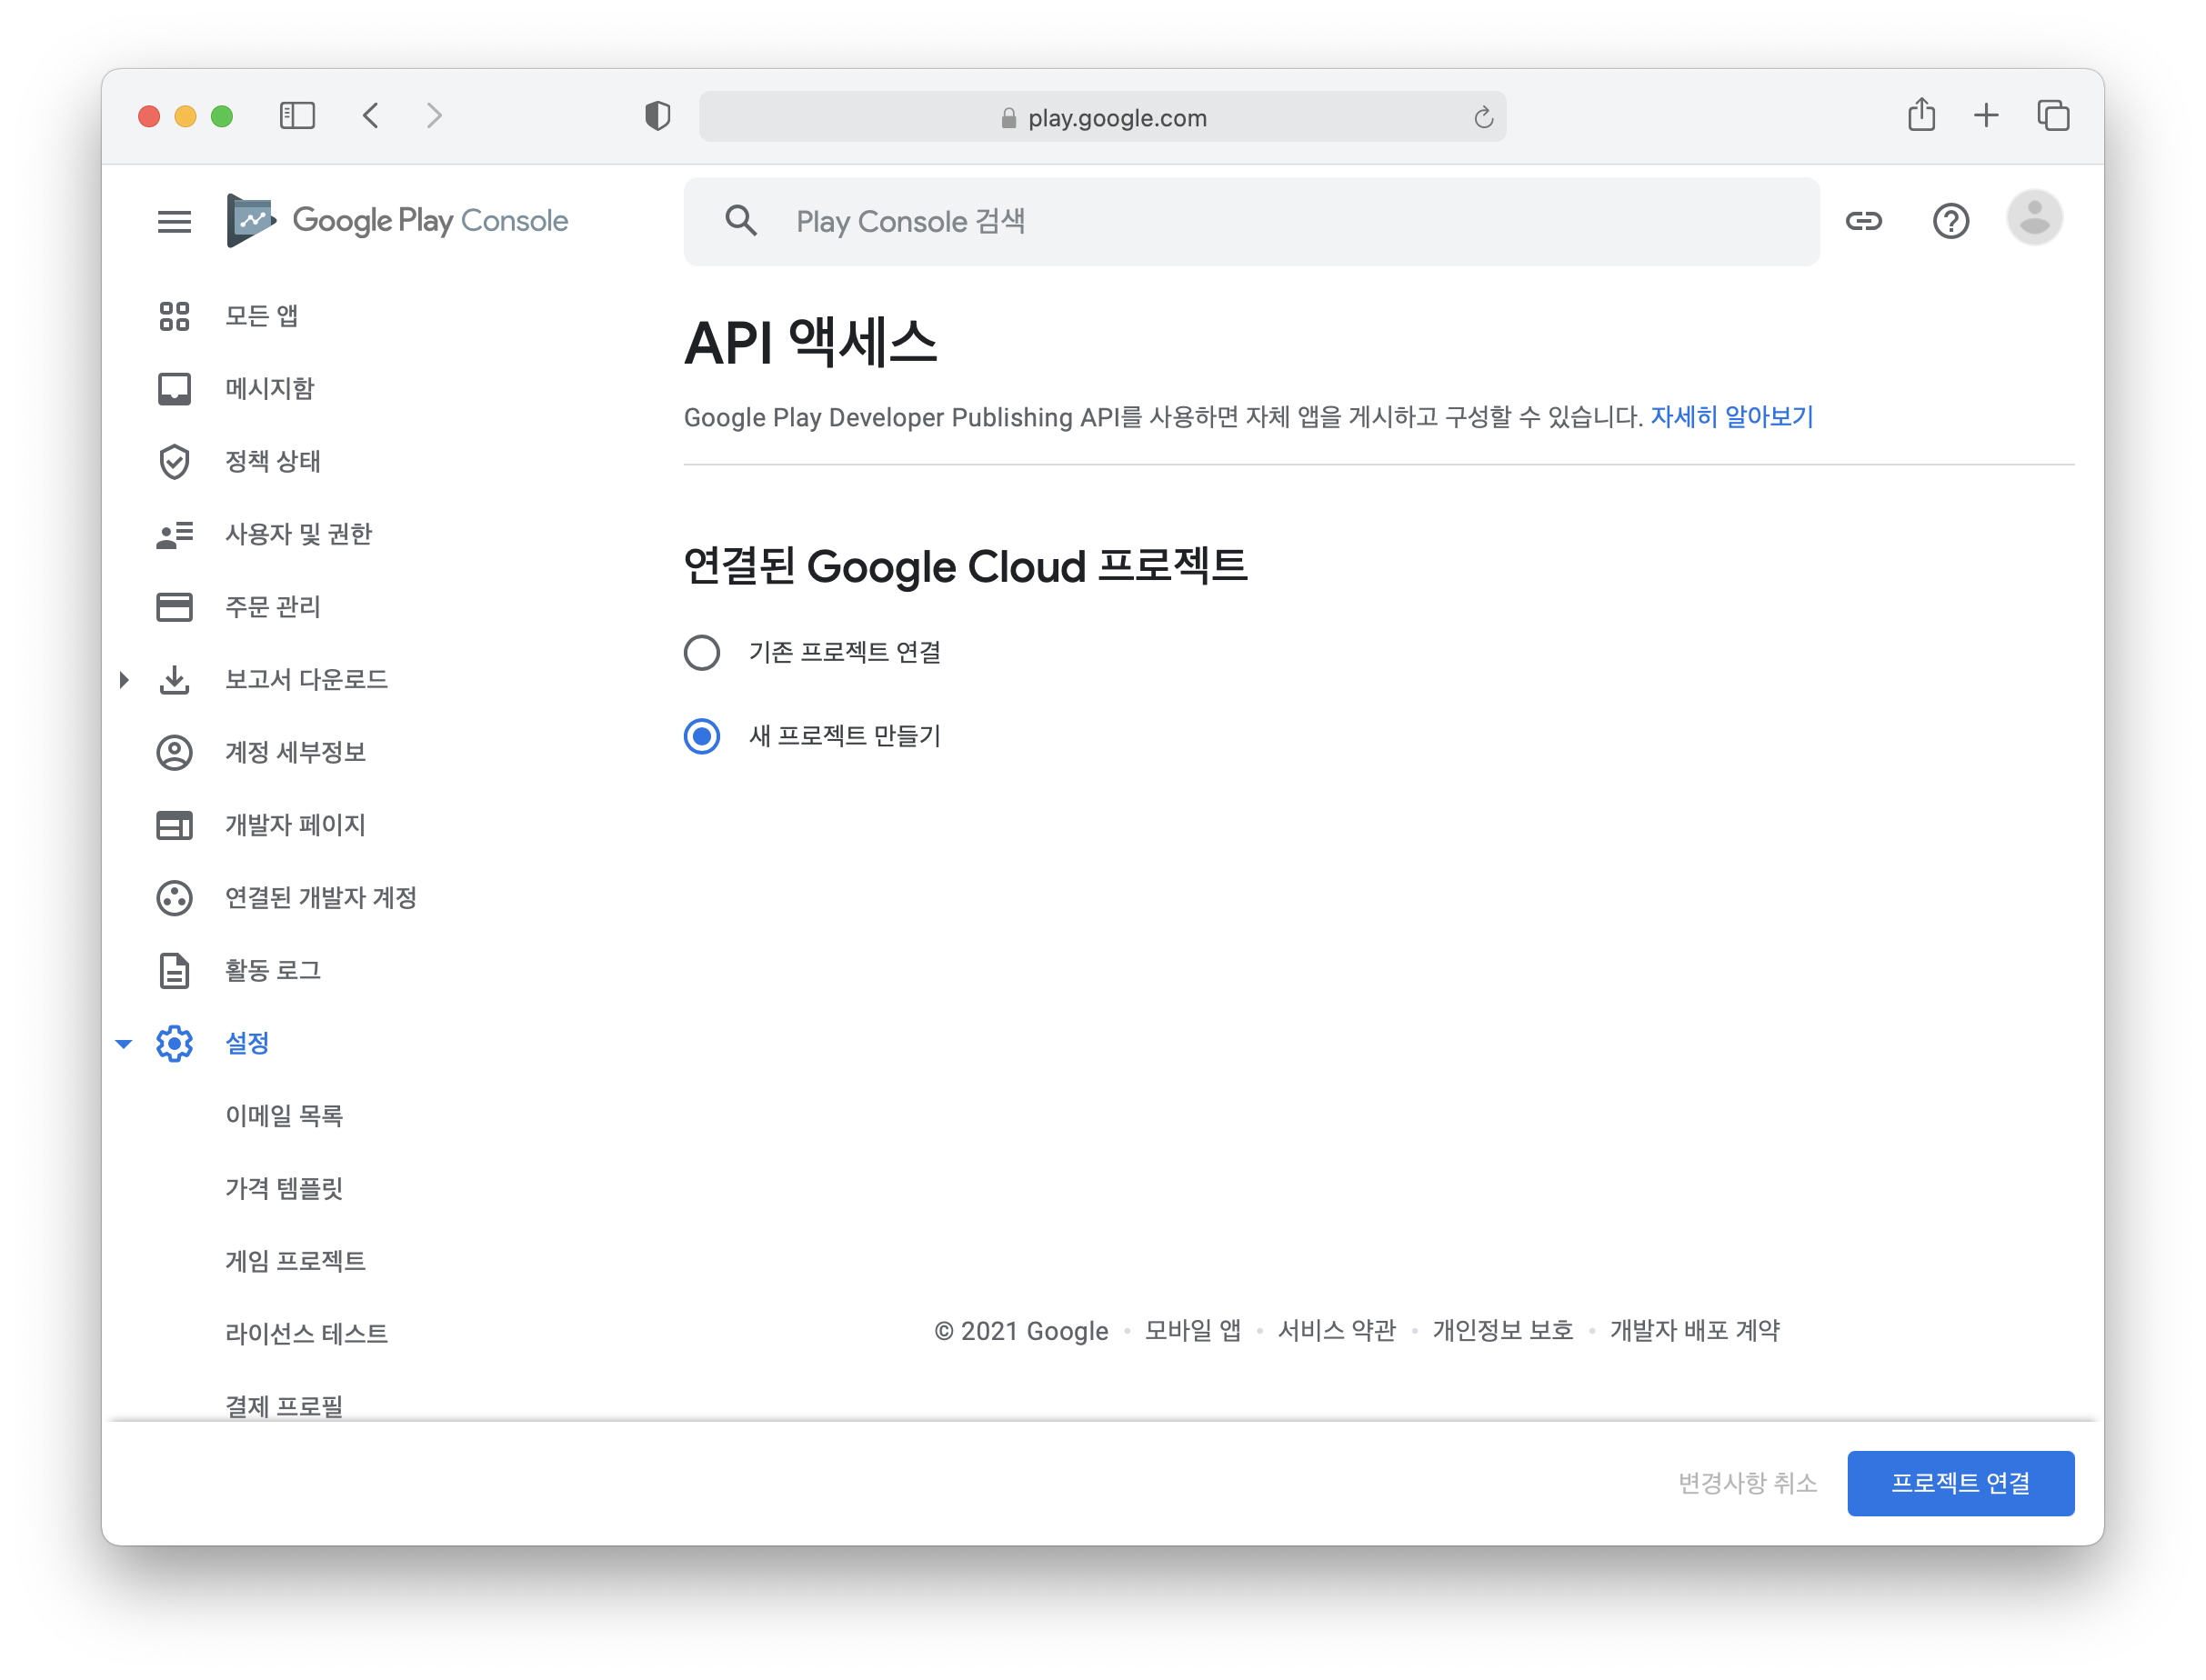Open the hamburger navigation menu
The image size is (2206, 1680).
coord(174,221)
